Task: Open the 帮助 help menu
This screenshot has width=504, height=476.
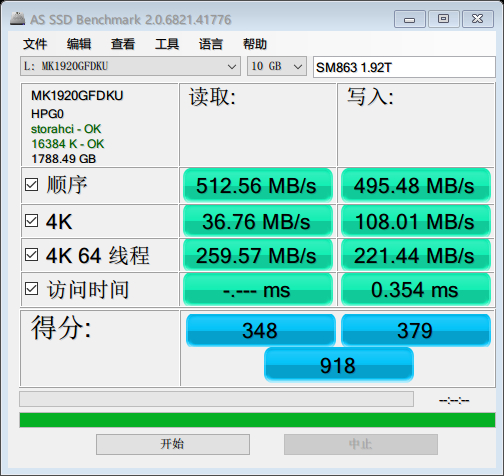Action: 255,44
